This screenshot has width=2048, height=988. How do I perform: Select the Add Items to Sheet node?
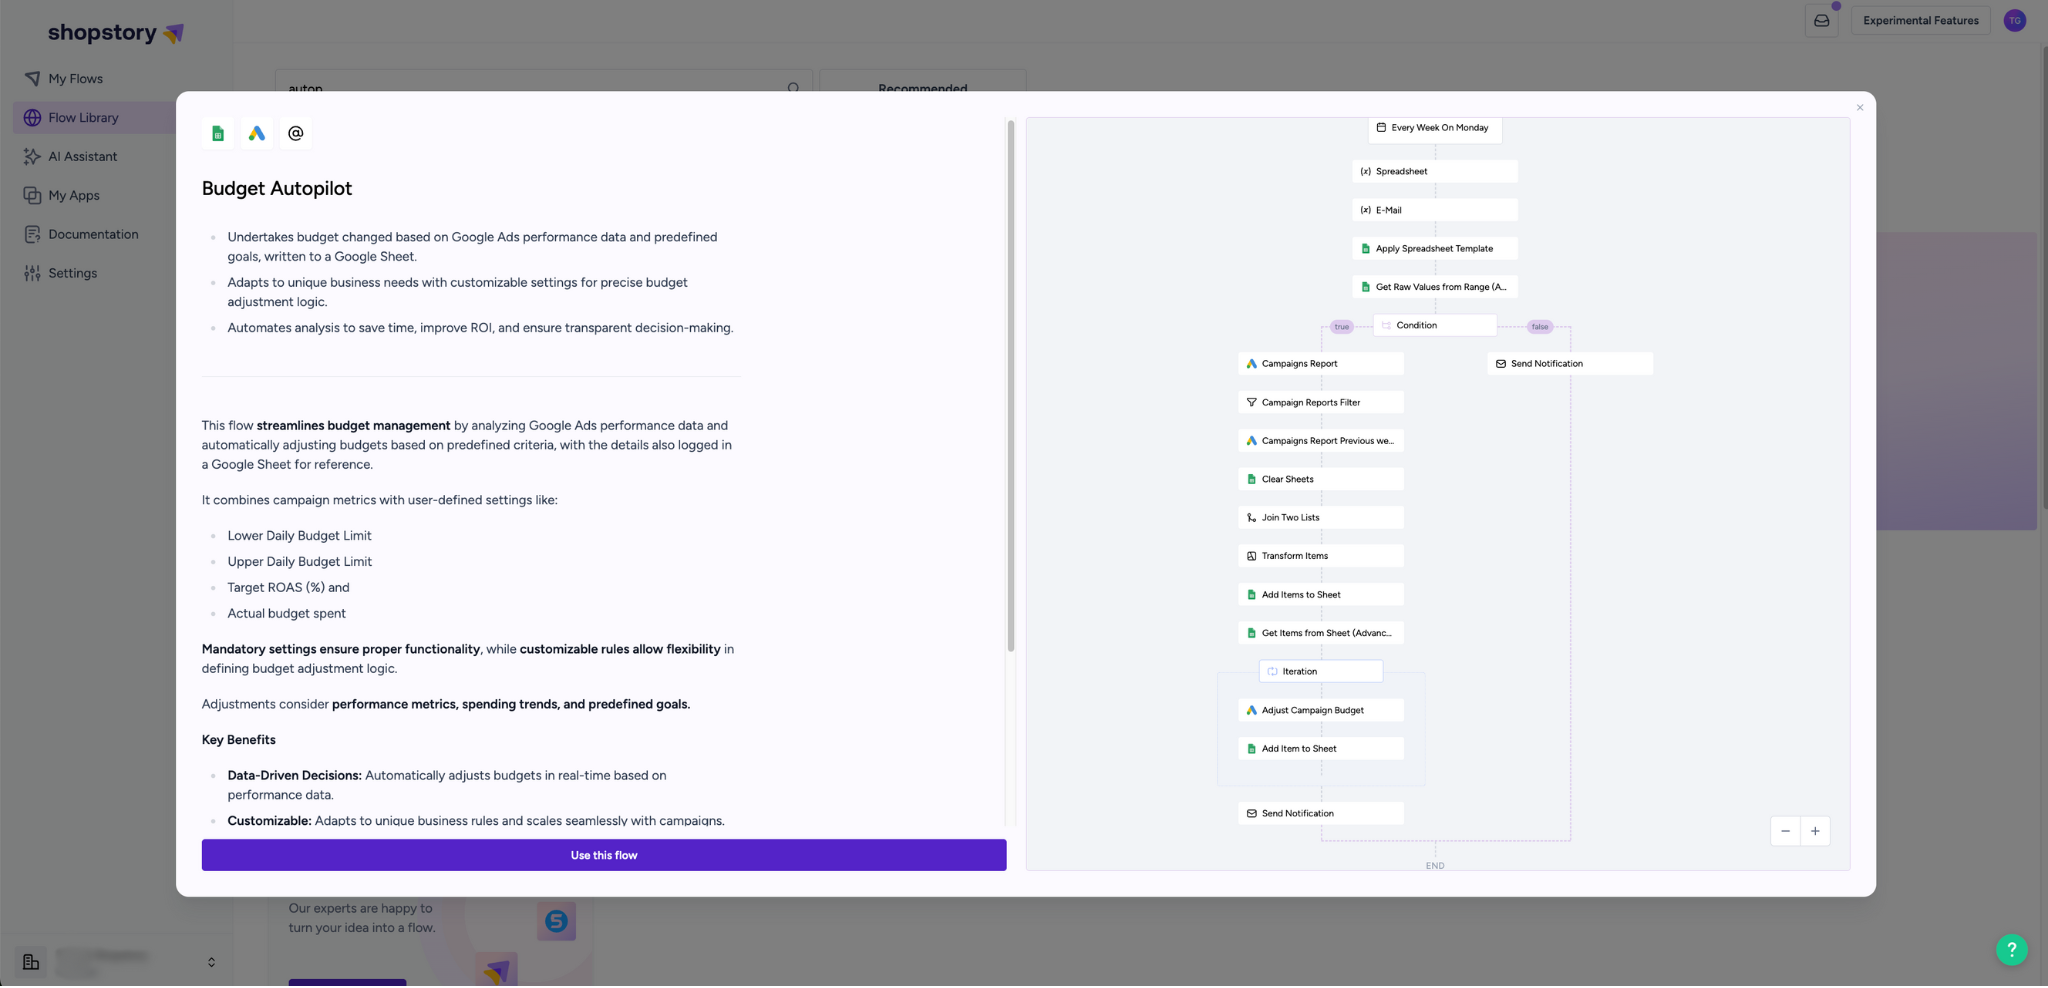click(1321, 595)
